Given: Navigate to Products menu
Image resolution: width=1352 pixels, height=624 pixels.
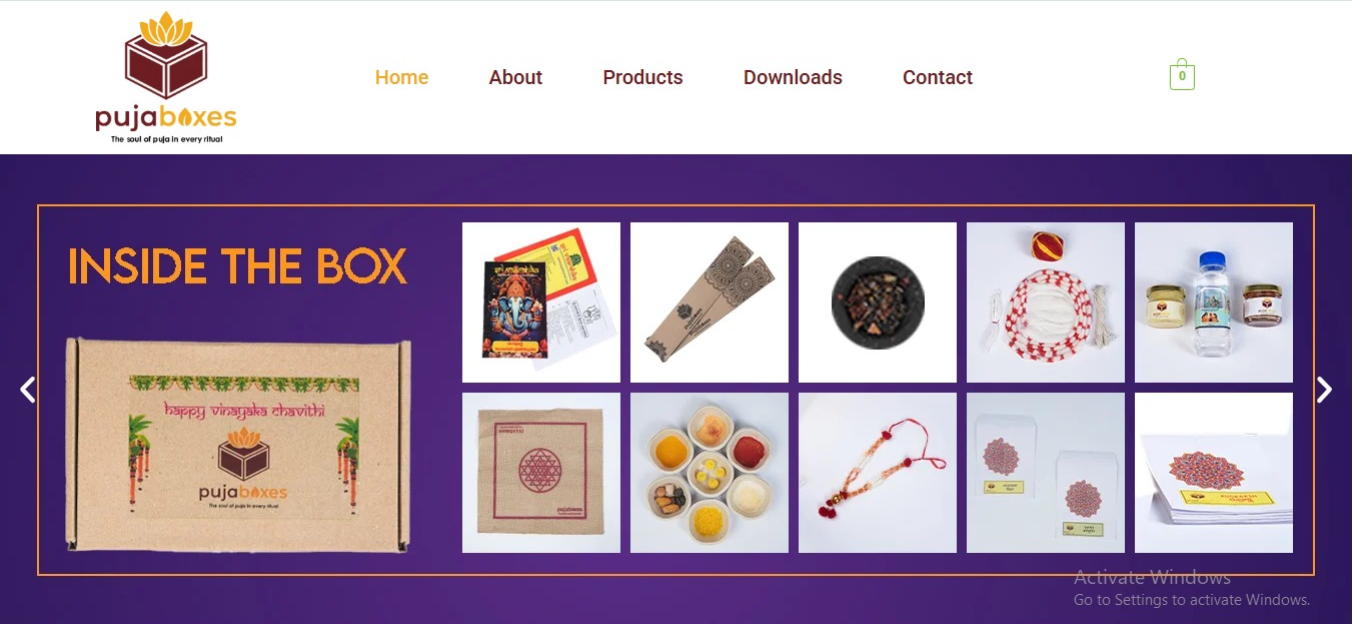Looking at the screenshot, I should point(643,77).
